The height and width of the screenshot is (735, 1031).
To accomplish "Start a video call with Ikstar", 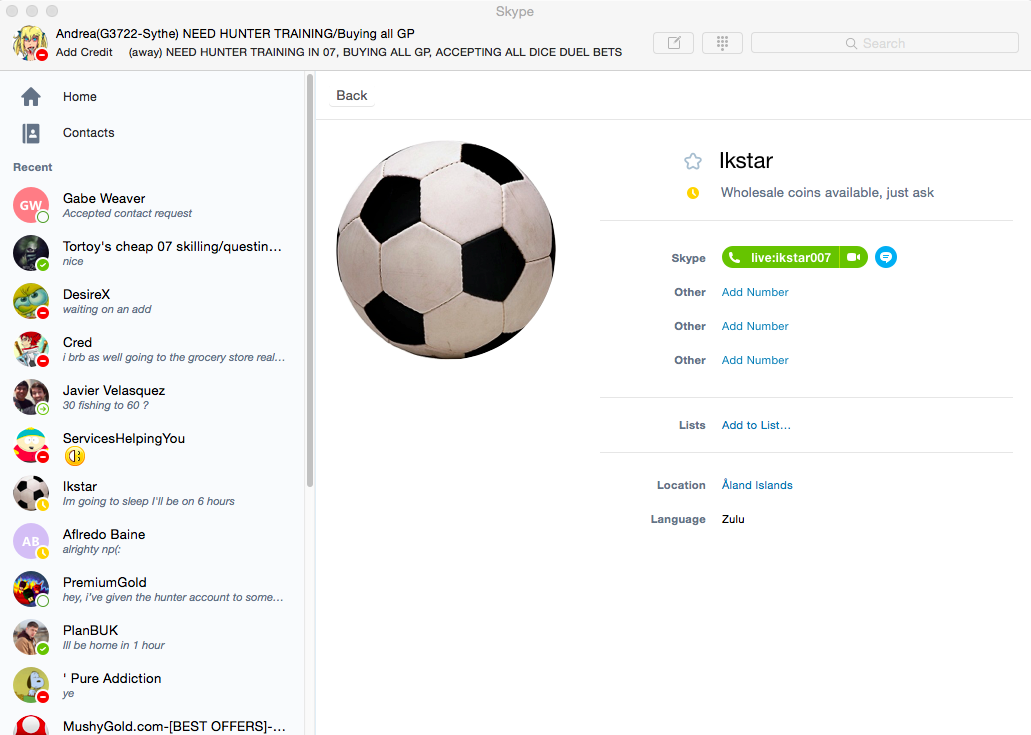I will click(x=853, y=257).
